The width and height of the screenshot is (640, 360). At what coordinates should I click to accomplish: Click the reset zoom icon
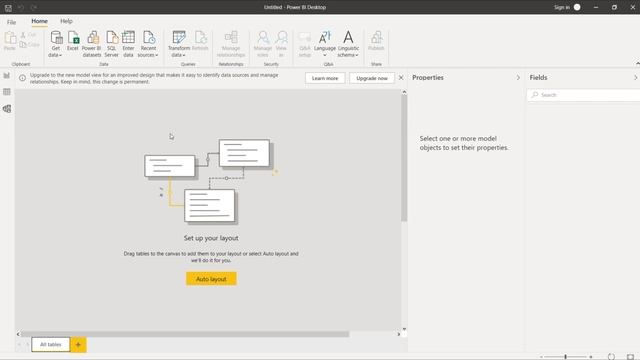click(611, 357)
